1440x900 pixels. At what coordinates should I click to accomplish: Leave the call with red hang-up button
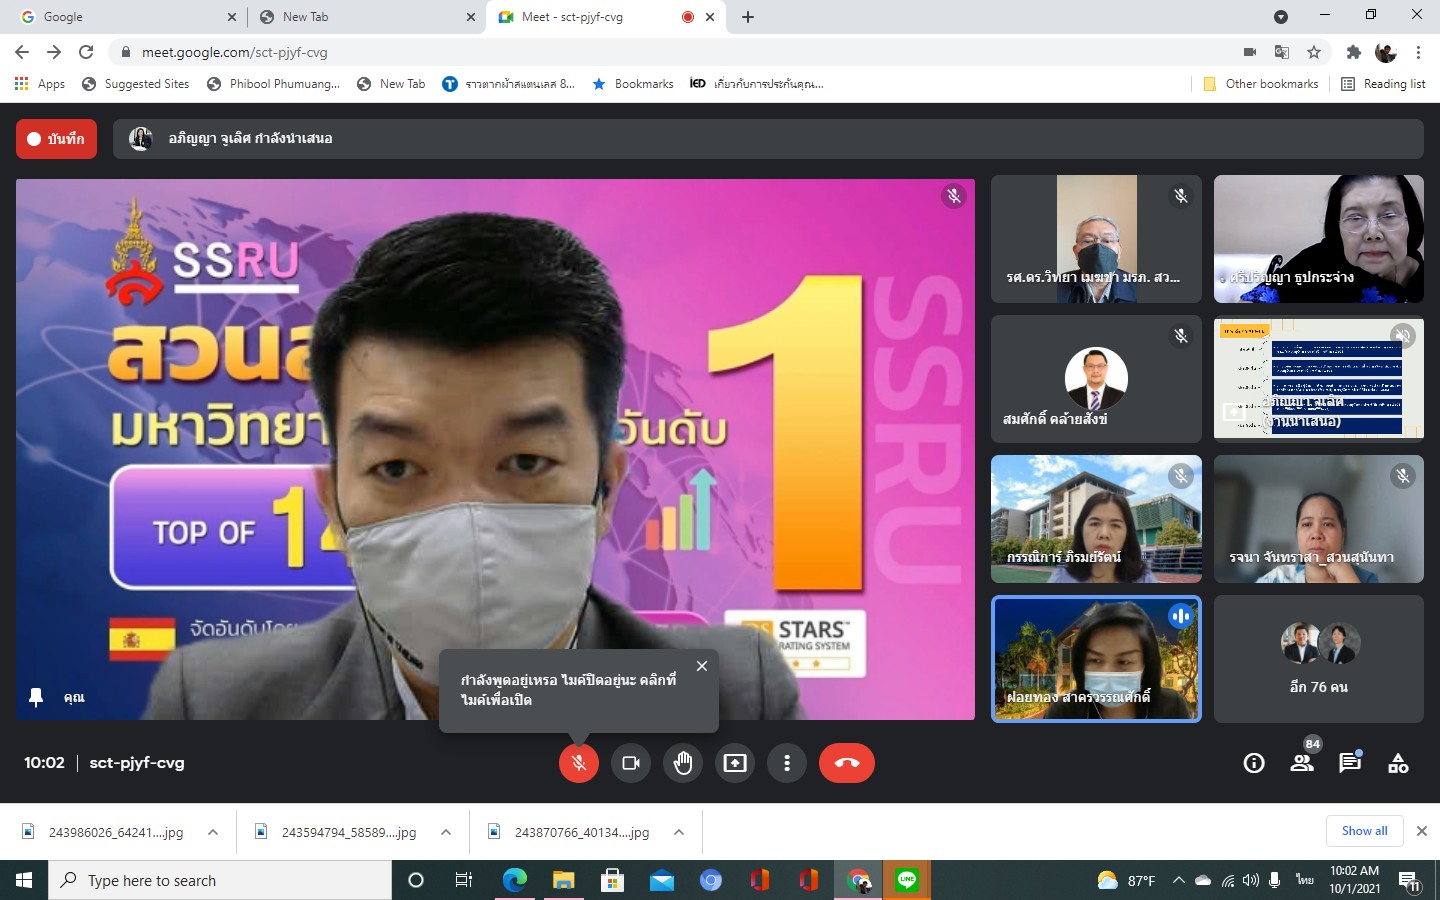point(846,763)
